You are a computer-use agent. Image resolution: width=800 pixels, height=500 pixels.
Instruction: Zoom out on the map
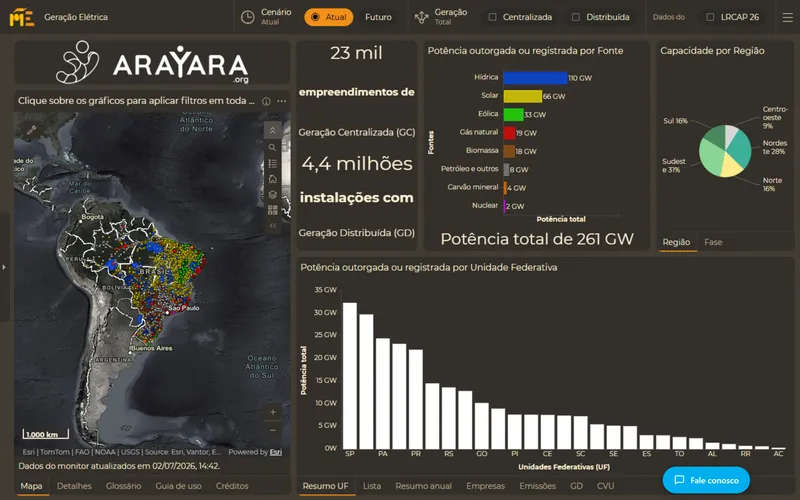(x=273, y=430)
